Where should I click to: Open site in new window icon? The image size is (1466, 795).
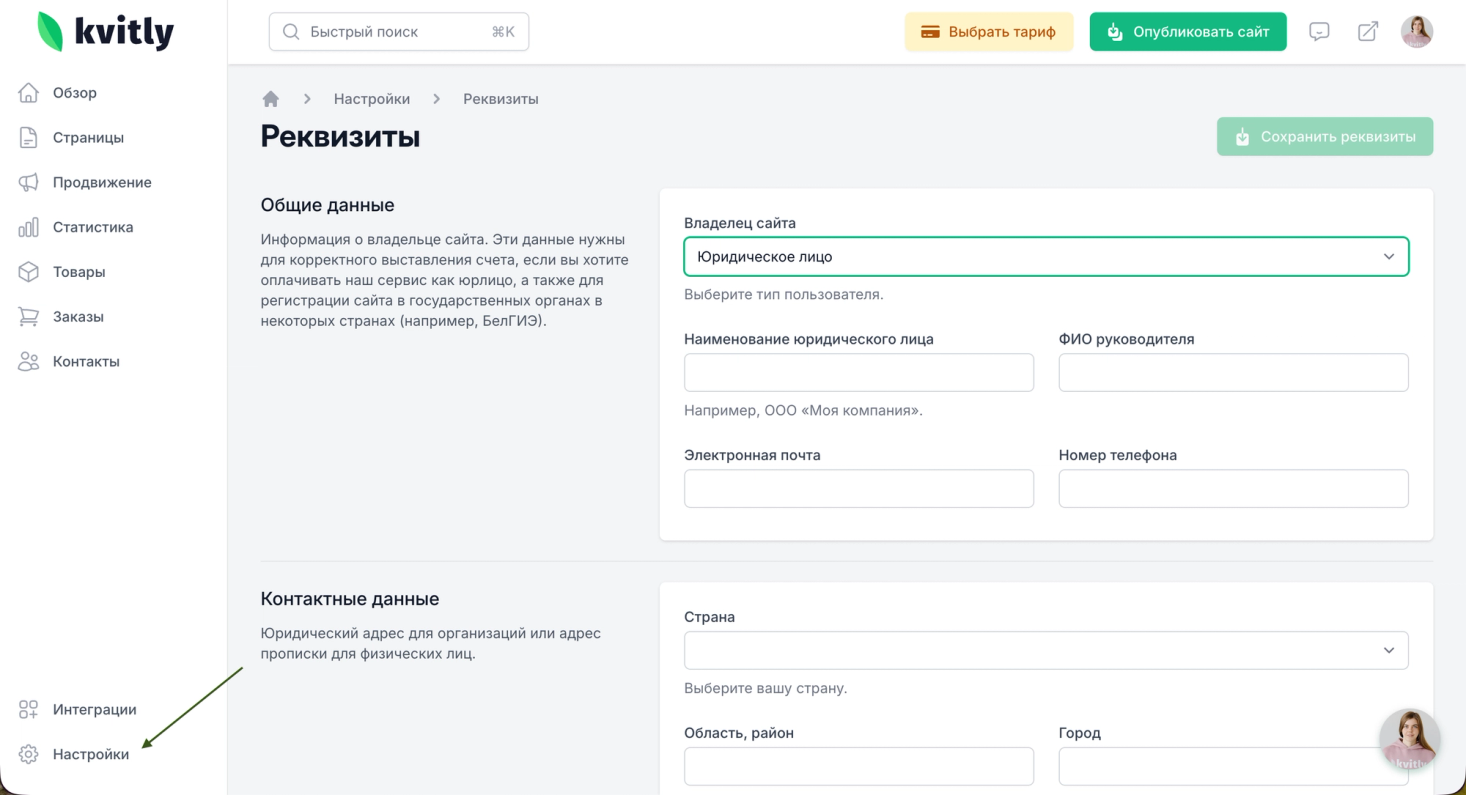[x=1367, y=32]
